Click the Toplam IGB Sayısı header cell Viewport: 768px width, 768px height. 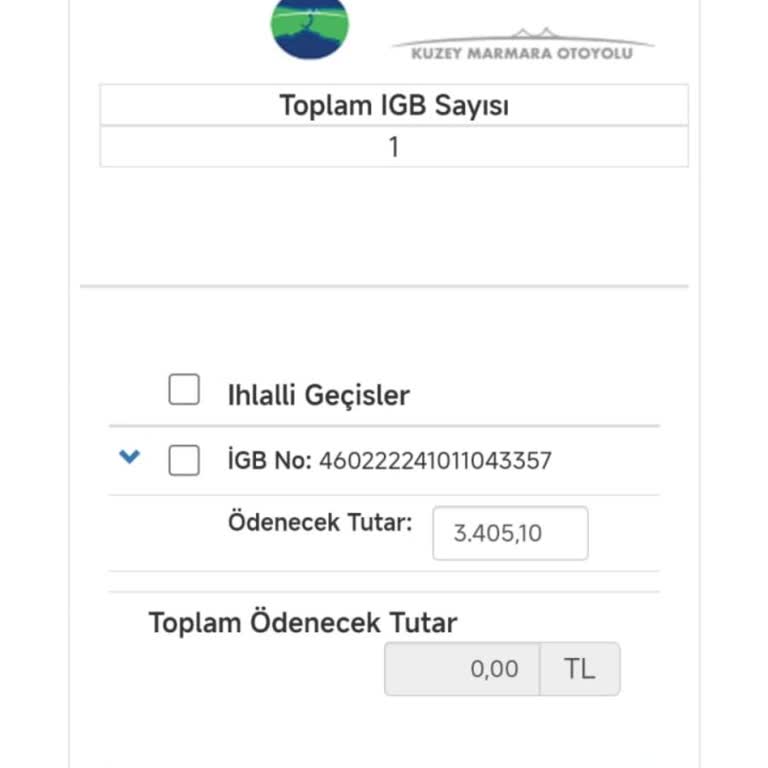coord(394,105)
